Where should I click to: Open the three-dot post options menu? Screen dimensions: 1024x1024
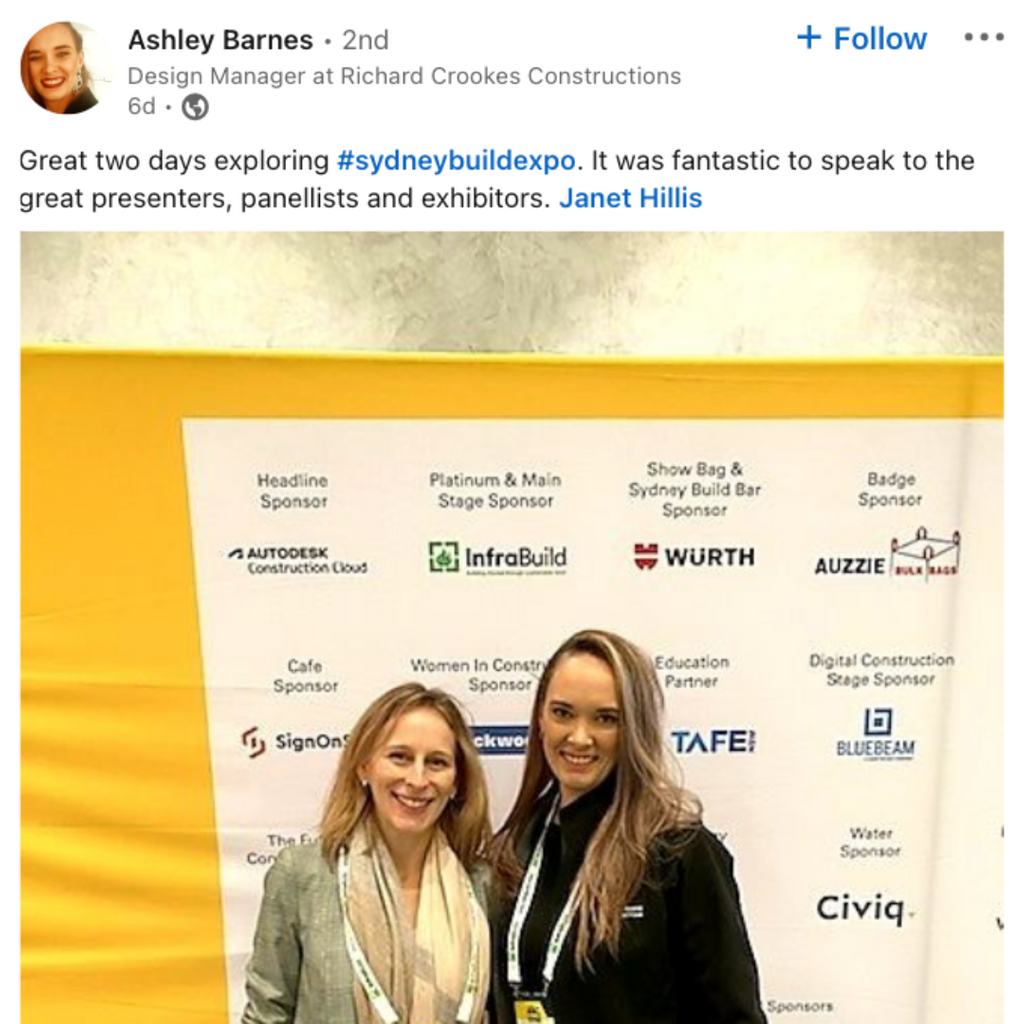[984, 37]
